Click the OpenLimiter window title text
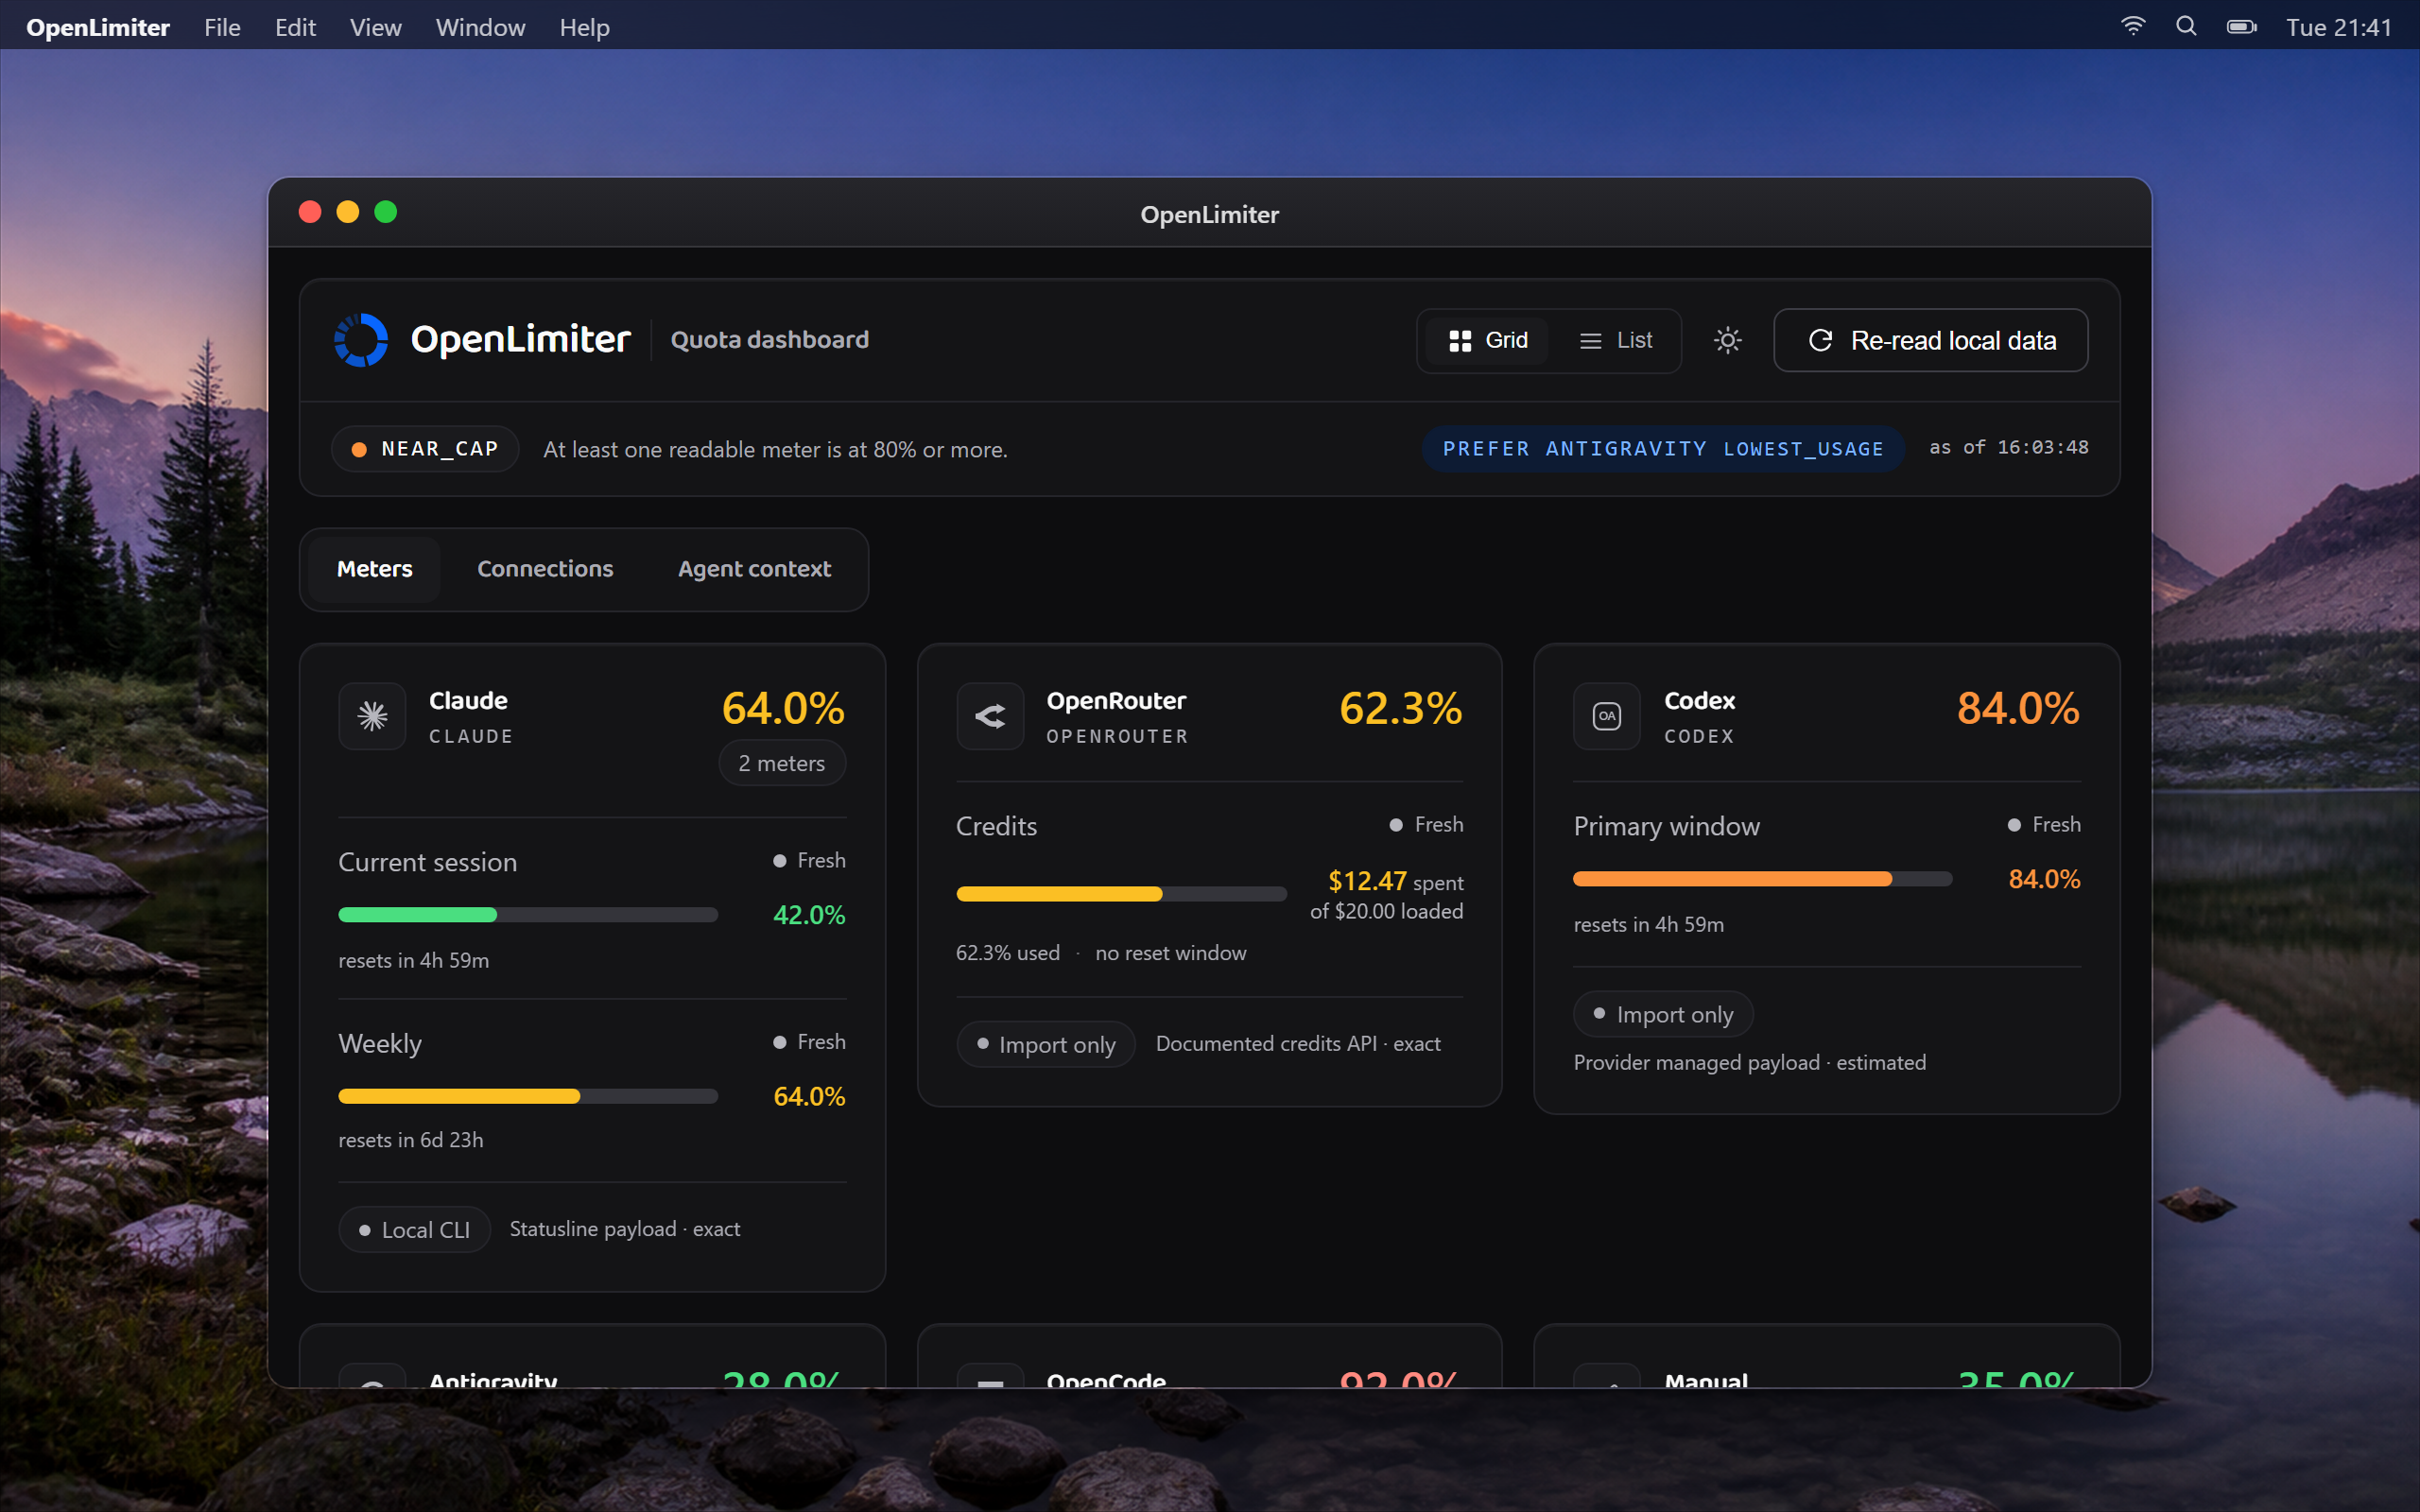The width and height of the screenshot is (2420, 1512). [1210, 214]
